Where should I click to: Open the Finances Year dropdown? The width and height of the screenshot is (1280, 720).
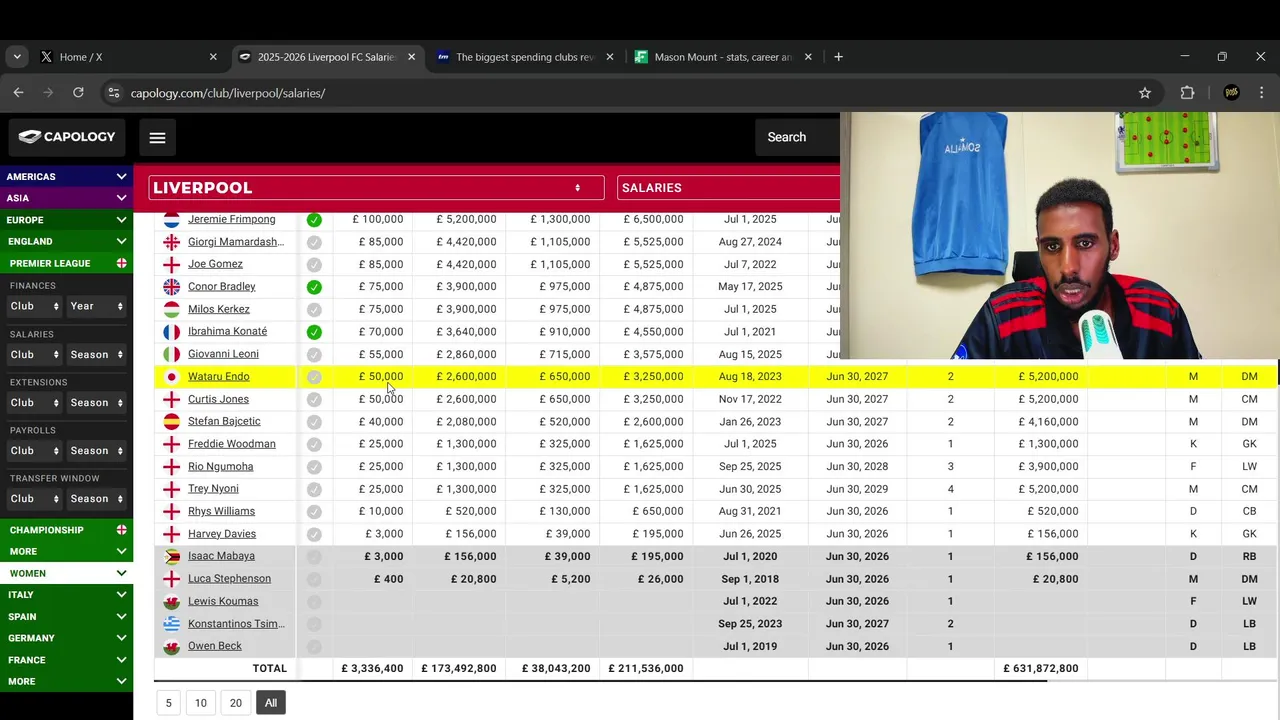[97, 306]
